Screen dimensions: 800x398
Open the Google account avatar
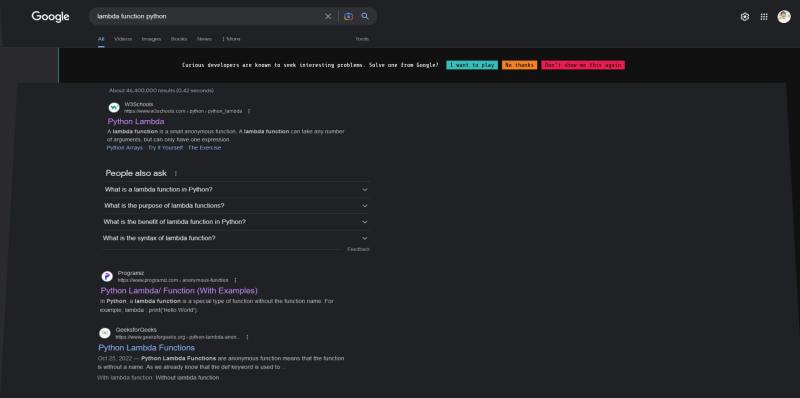(x=784, y=17)
